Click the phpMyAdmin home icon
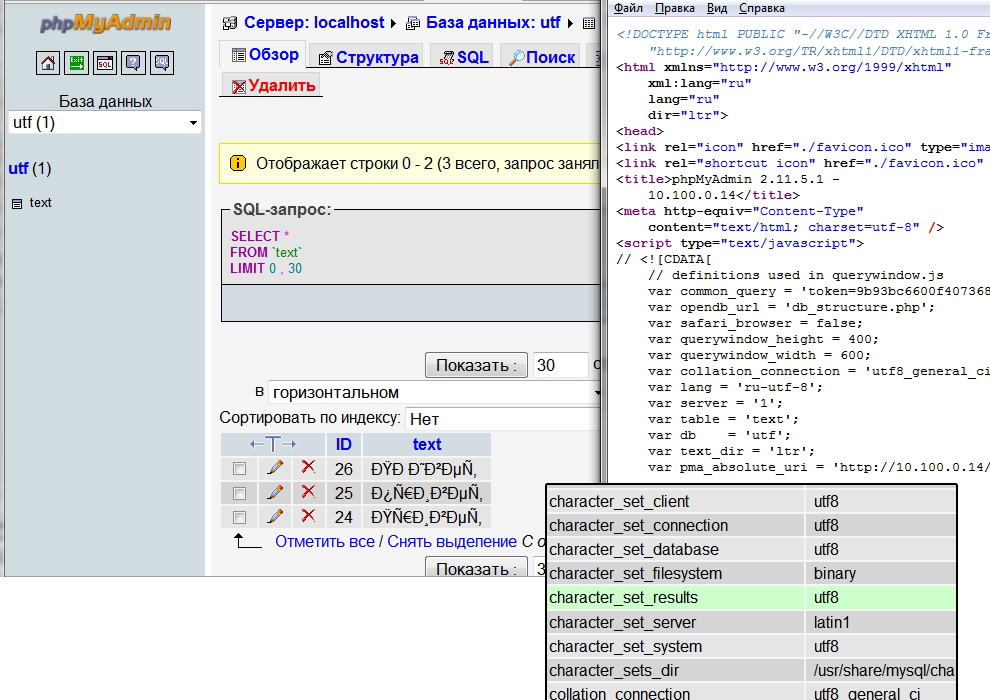 click(48, 64)
